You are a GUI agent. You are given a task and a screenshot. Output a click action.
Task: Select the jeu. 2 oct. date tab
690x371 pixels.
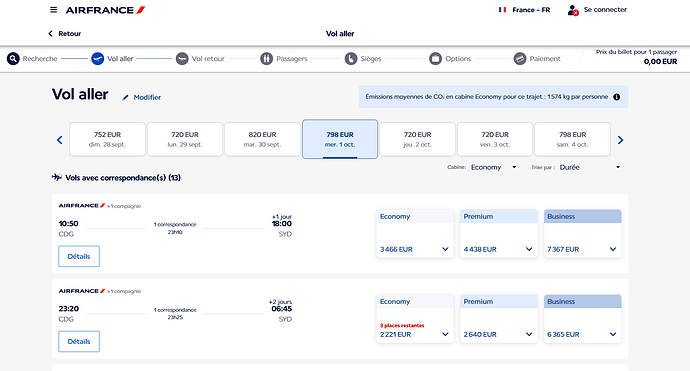(417, 139)
